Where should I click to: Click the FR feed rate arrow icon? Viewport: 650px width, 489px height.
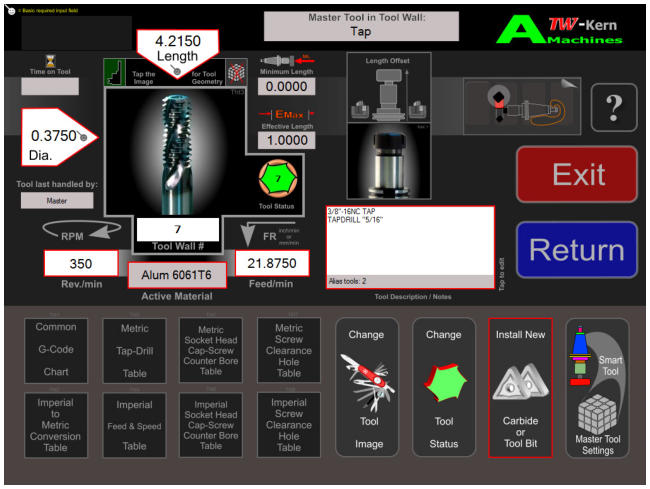pyautogui.click(x=248, y=234)
